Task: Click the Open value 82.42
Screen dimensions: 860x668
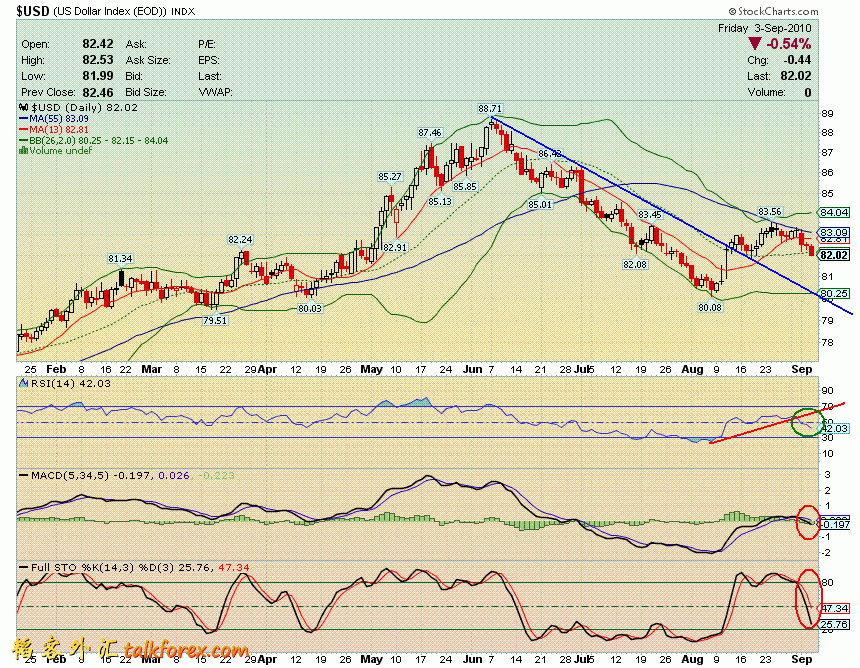Action: tap(98, 44)
